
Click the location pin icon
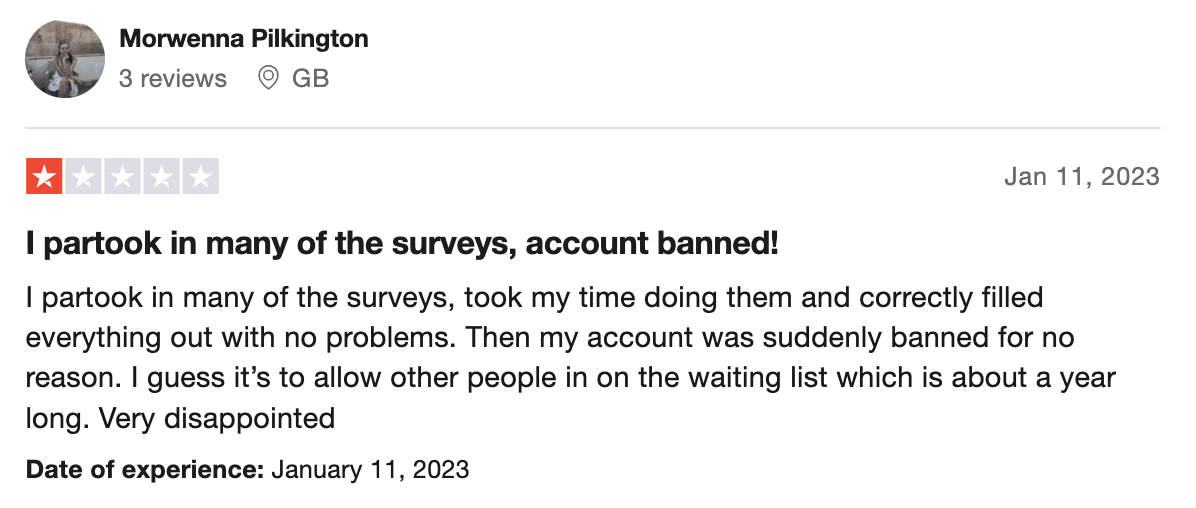[268, 78]
